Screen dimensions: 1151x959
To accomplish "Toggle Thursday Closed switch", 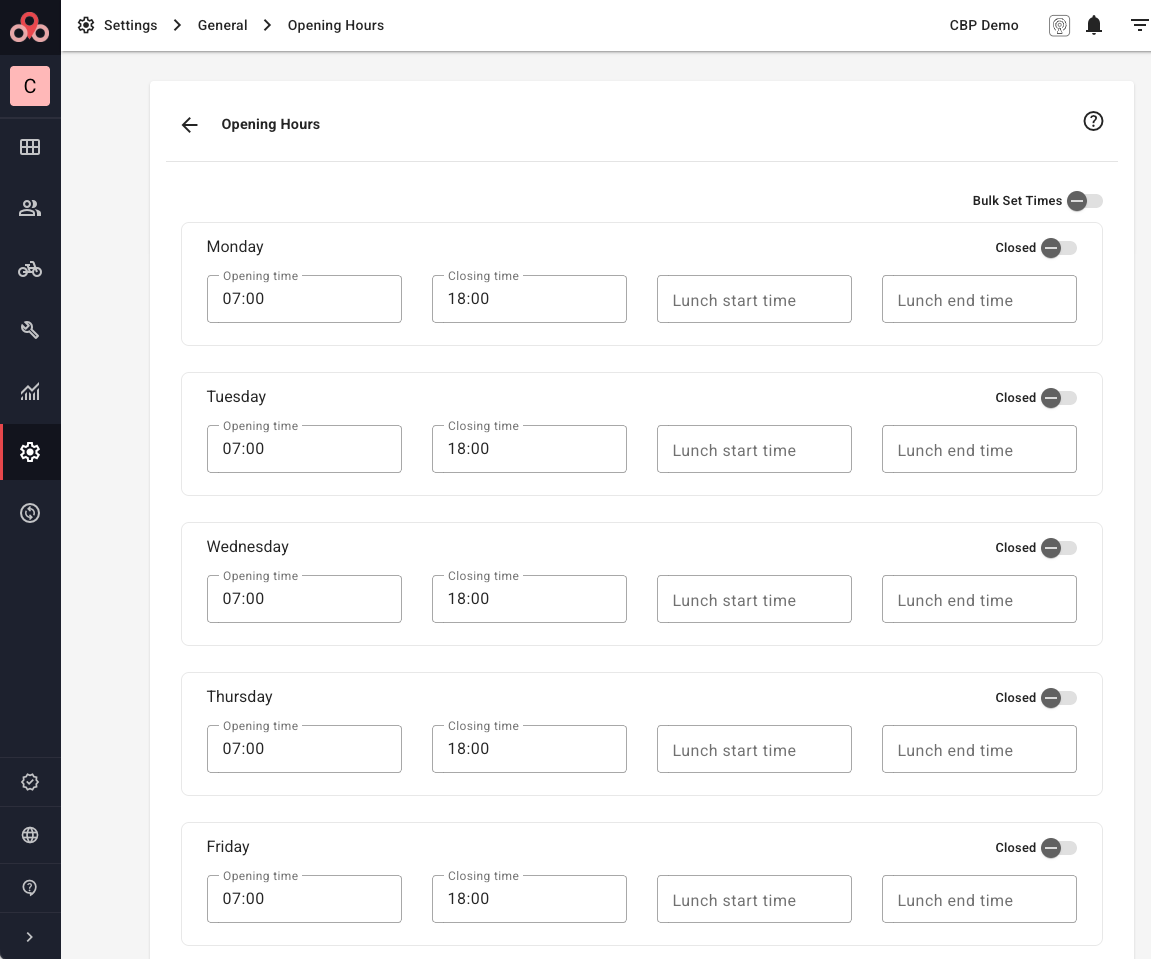I will tap(1059, 698).
